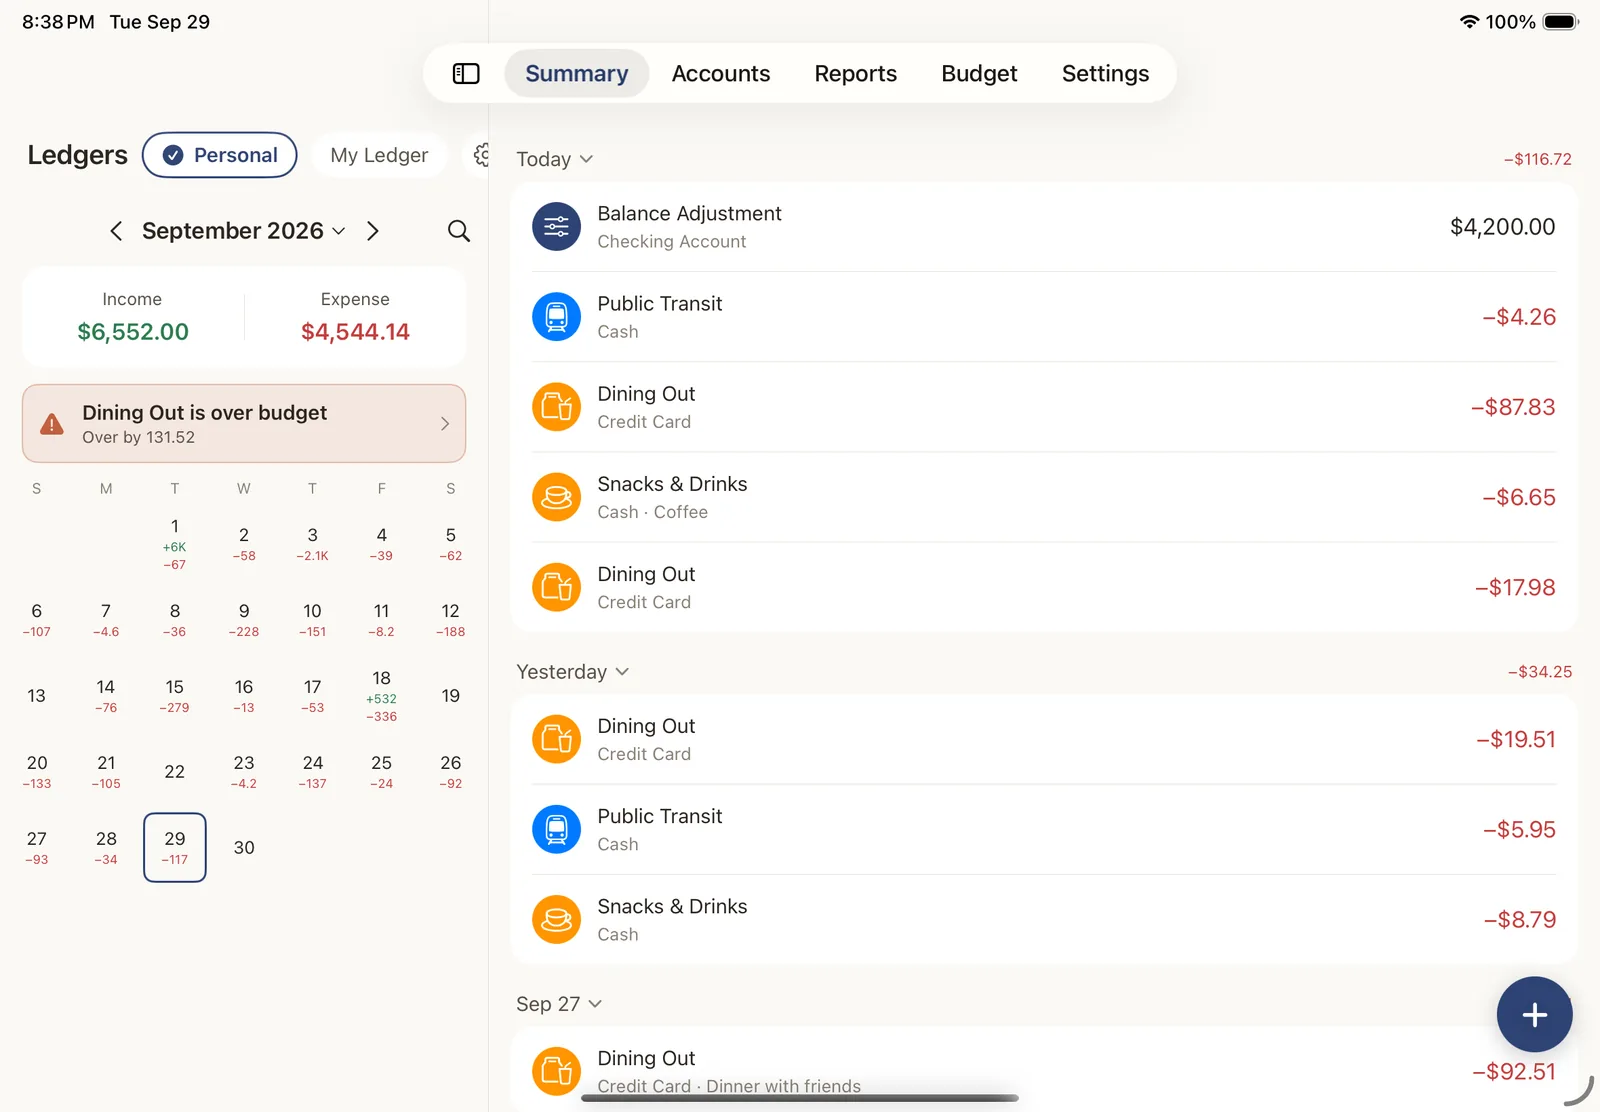The width and height of the screenshot is (1600, 1112).
Task: Open the Settings tab
Action: (x=1105, y=74)
